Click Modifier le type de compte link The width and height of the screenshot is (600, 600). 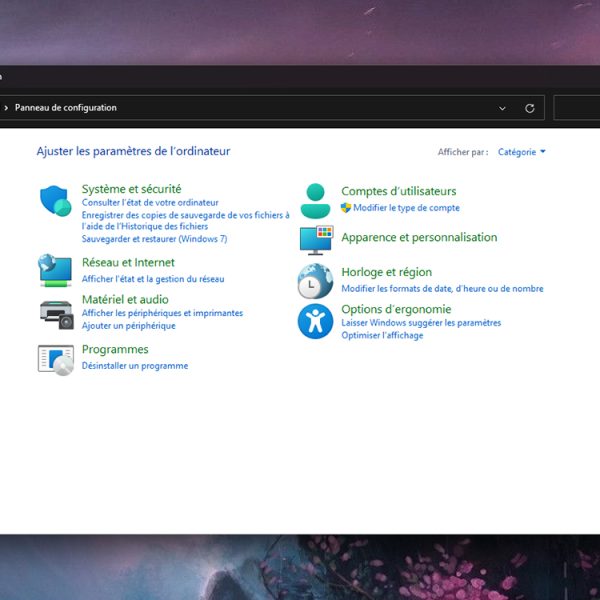[406, 208]
